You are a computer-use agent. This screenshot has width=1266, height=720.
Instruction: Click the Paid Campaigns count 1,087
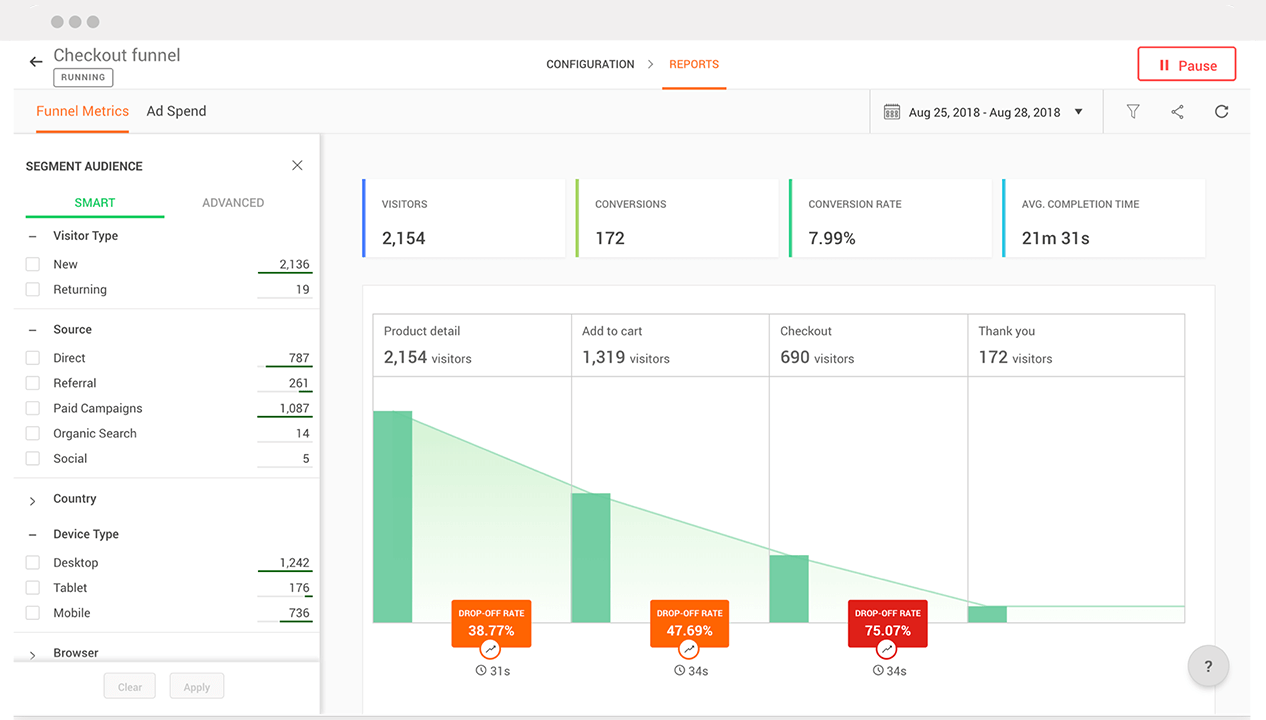pos(294,408)
